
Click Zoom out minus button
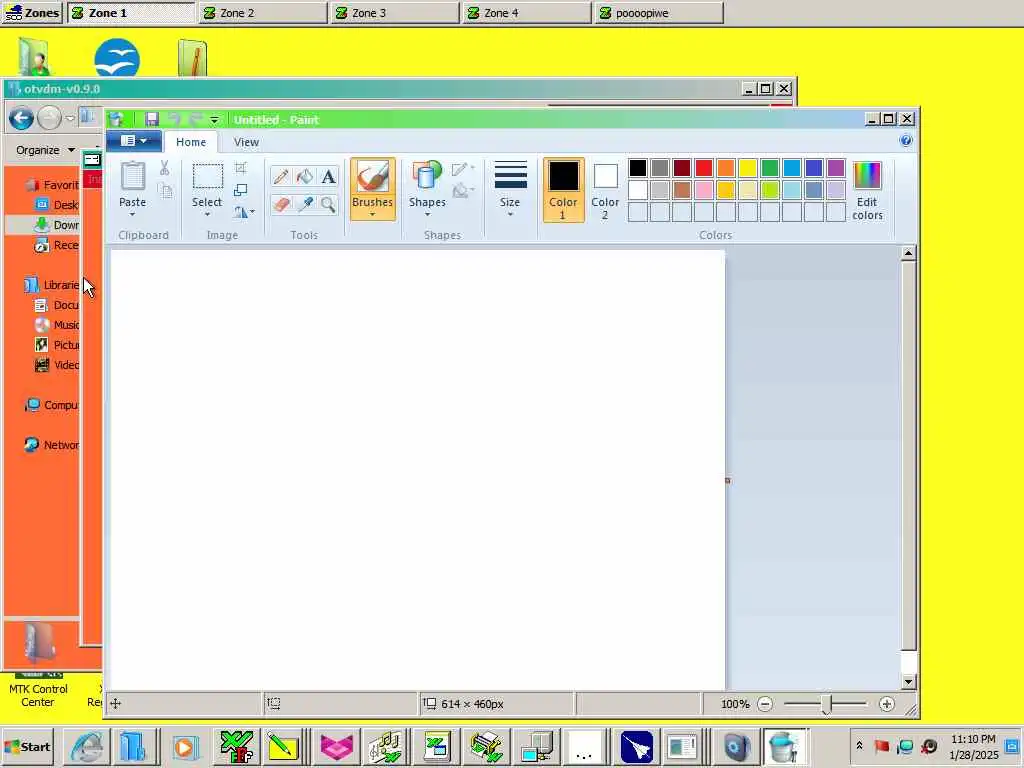click(765, 704)
